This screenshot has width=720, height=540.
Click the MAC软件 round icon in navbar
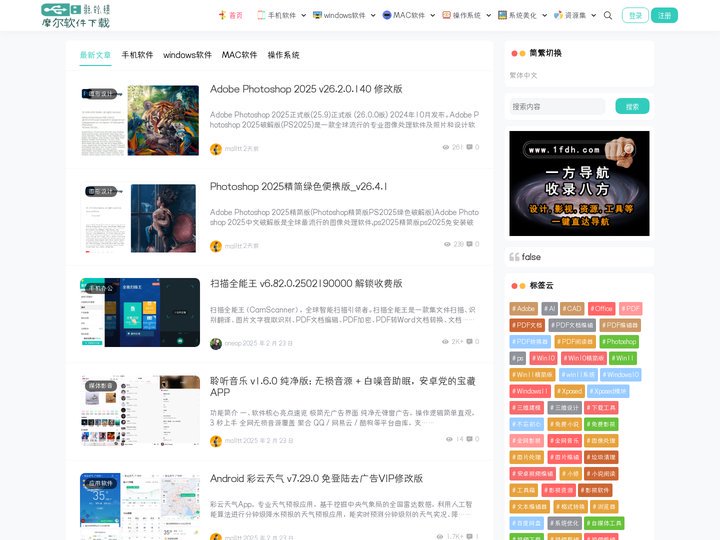coord(387,15)
